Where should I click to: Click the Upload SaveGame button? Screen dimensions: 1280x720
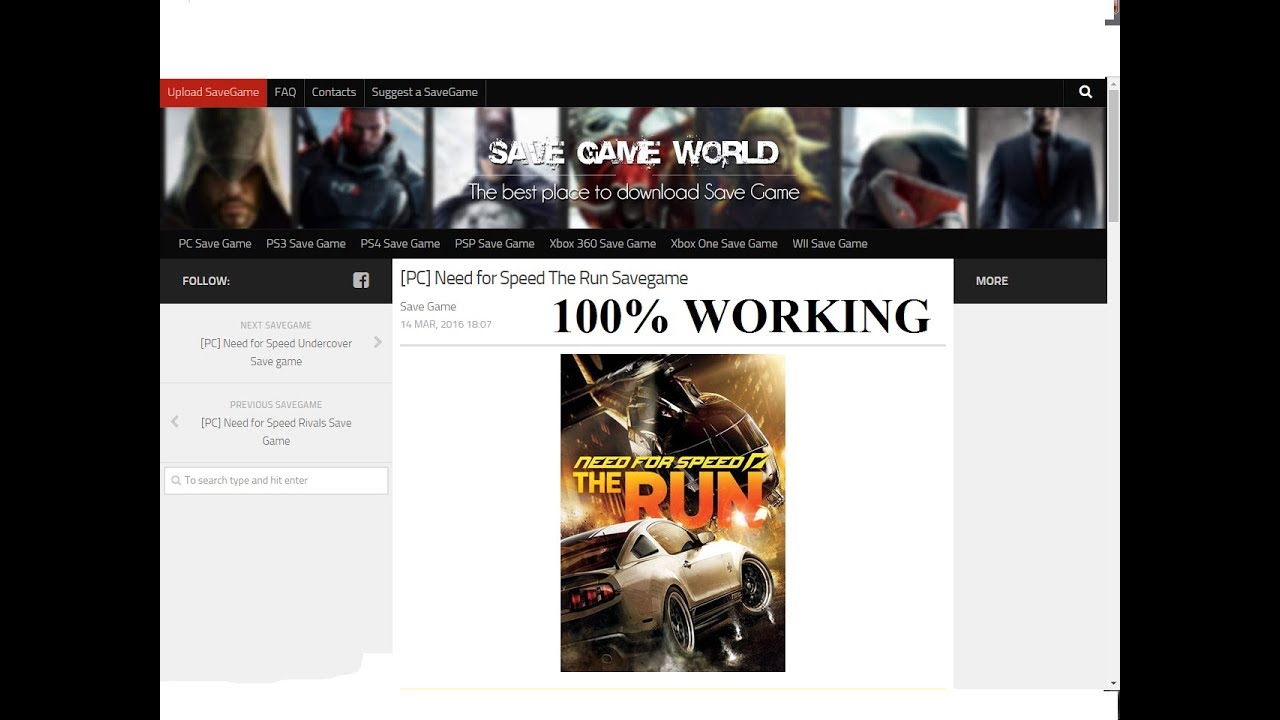click(x=213, y=92)
